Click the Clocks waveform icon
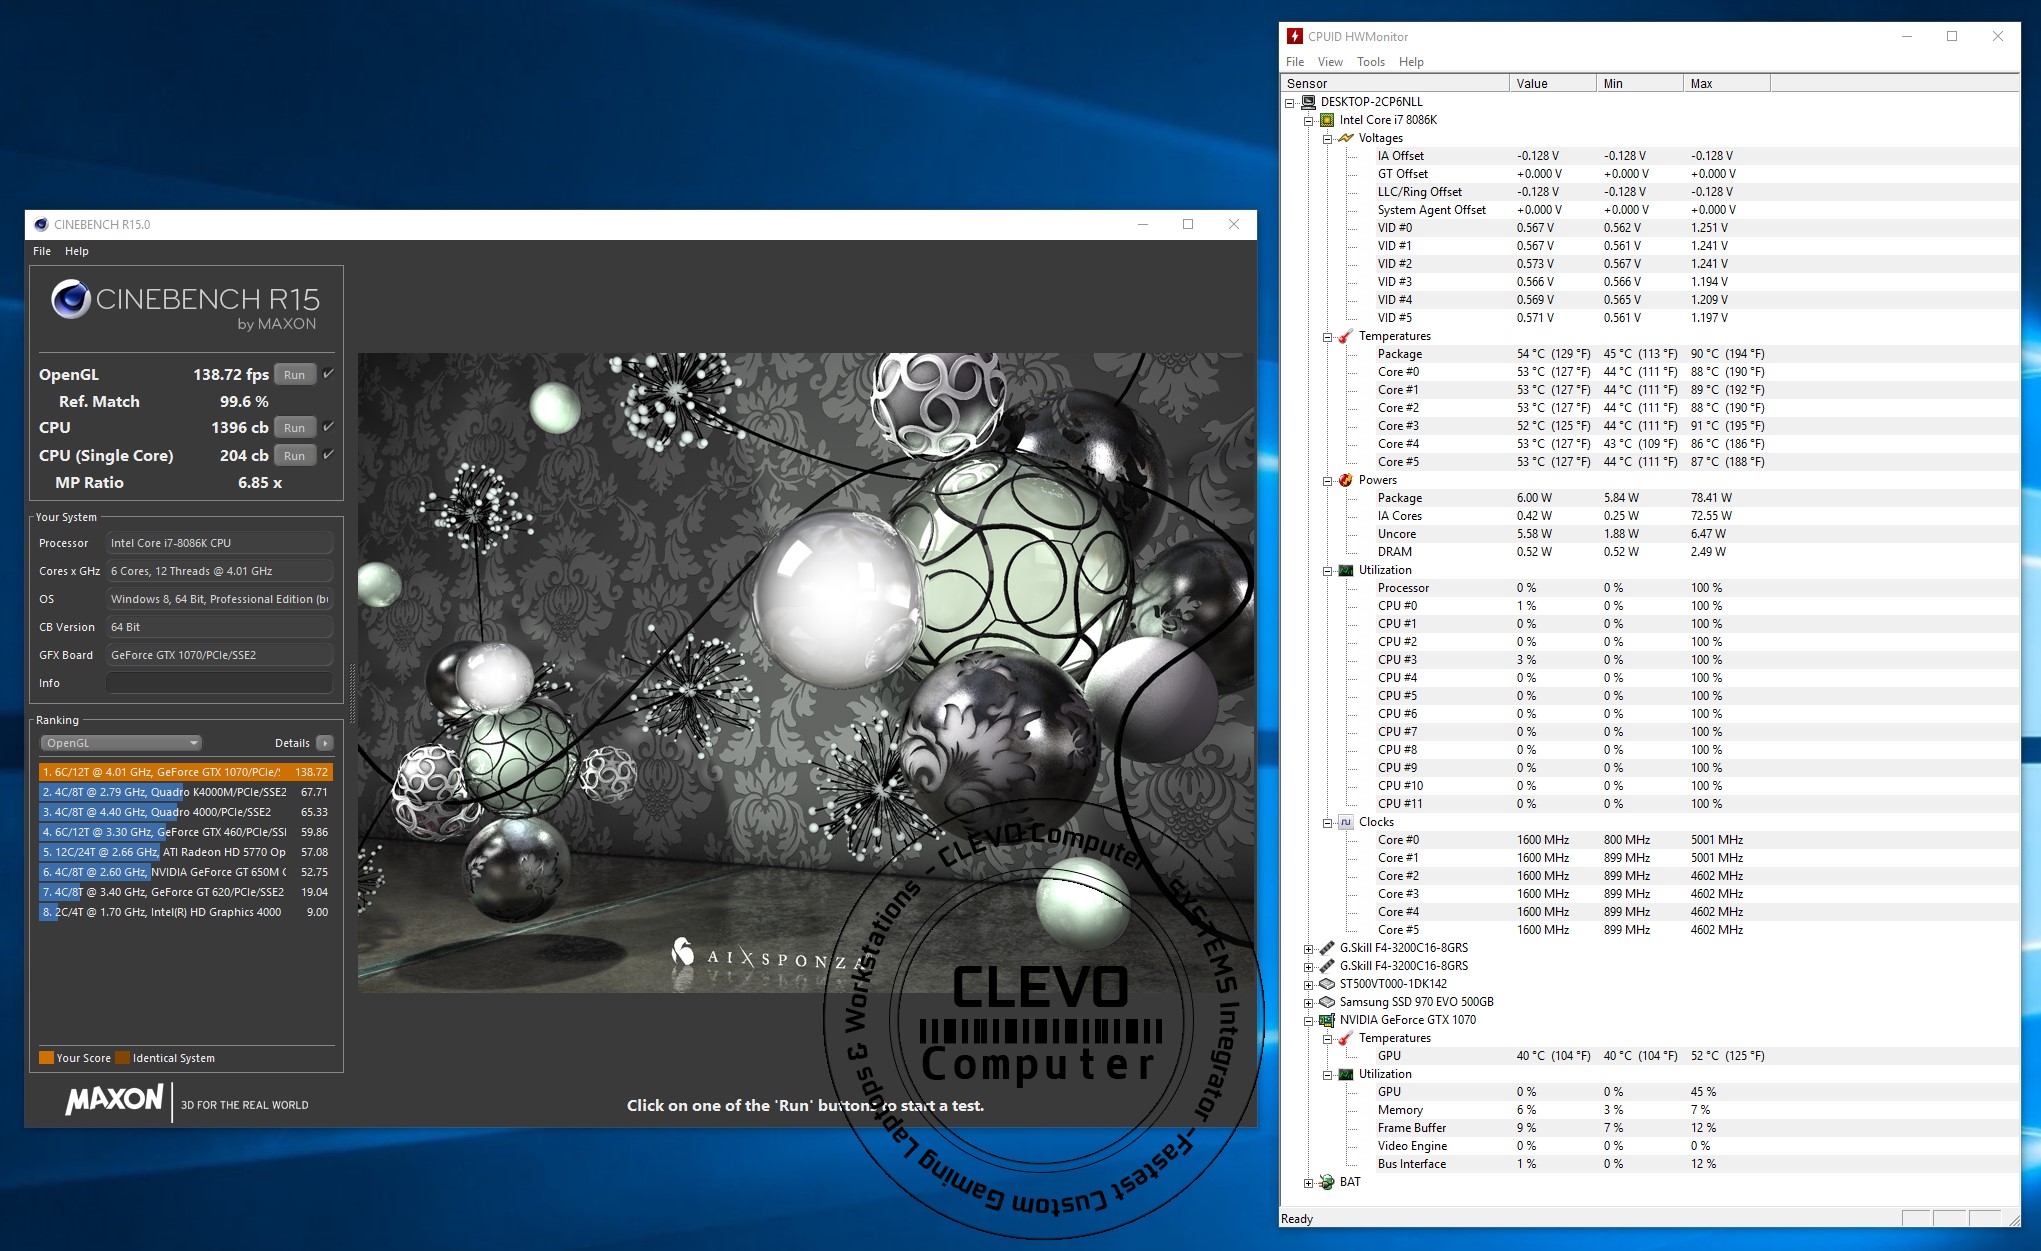 pyautogui.click(x=1346, y=822)
